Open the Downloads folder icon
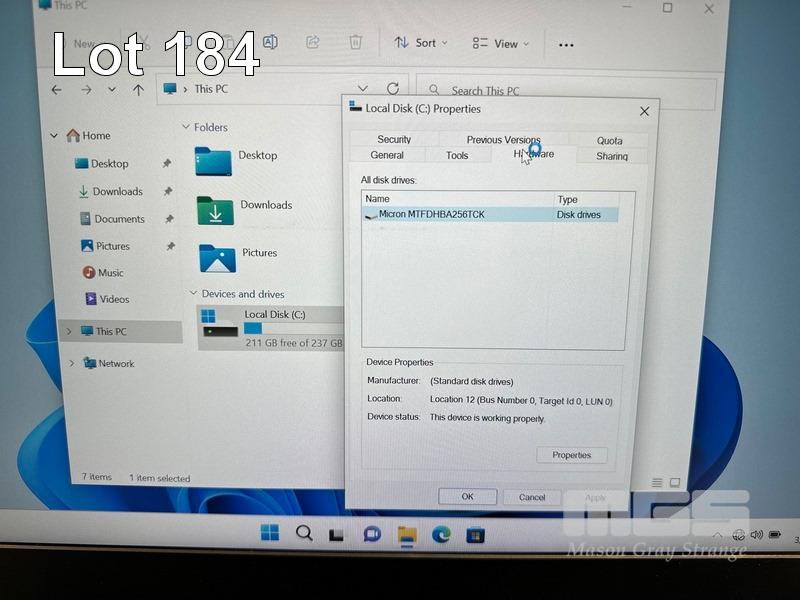The height and width of the screenshot is (600, 800). point(215,209)
